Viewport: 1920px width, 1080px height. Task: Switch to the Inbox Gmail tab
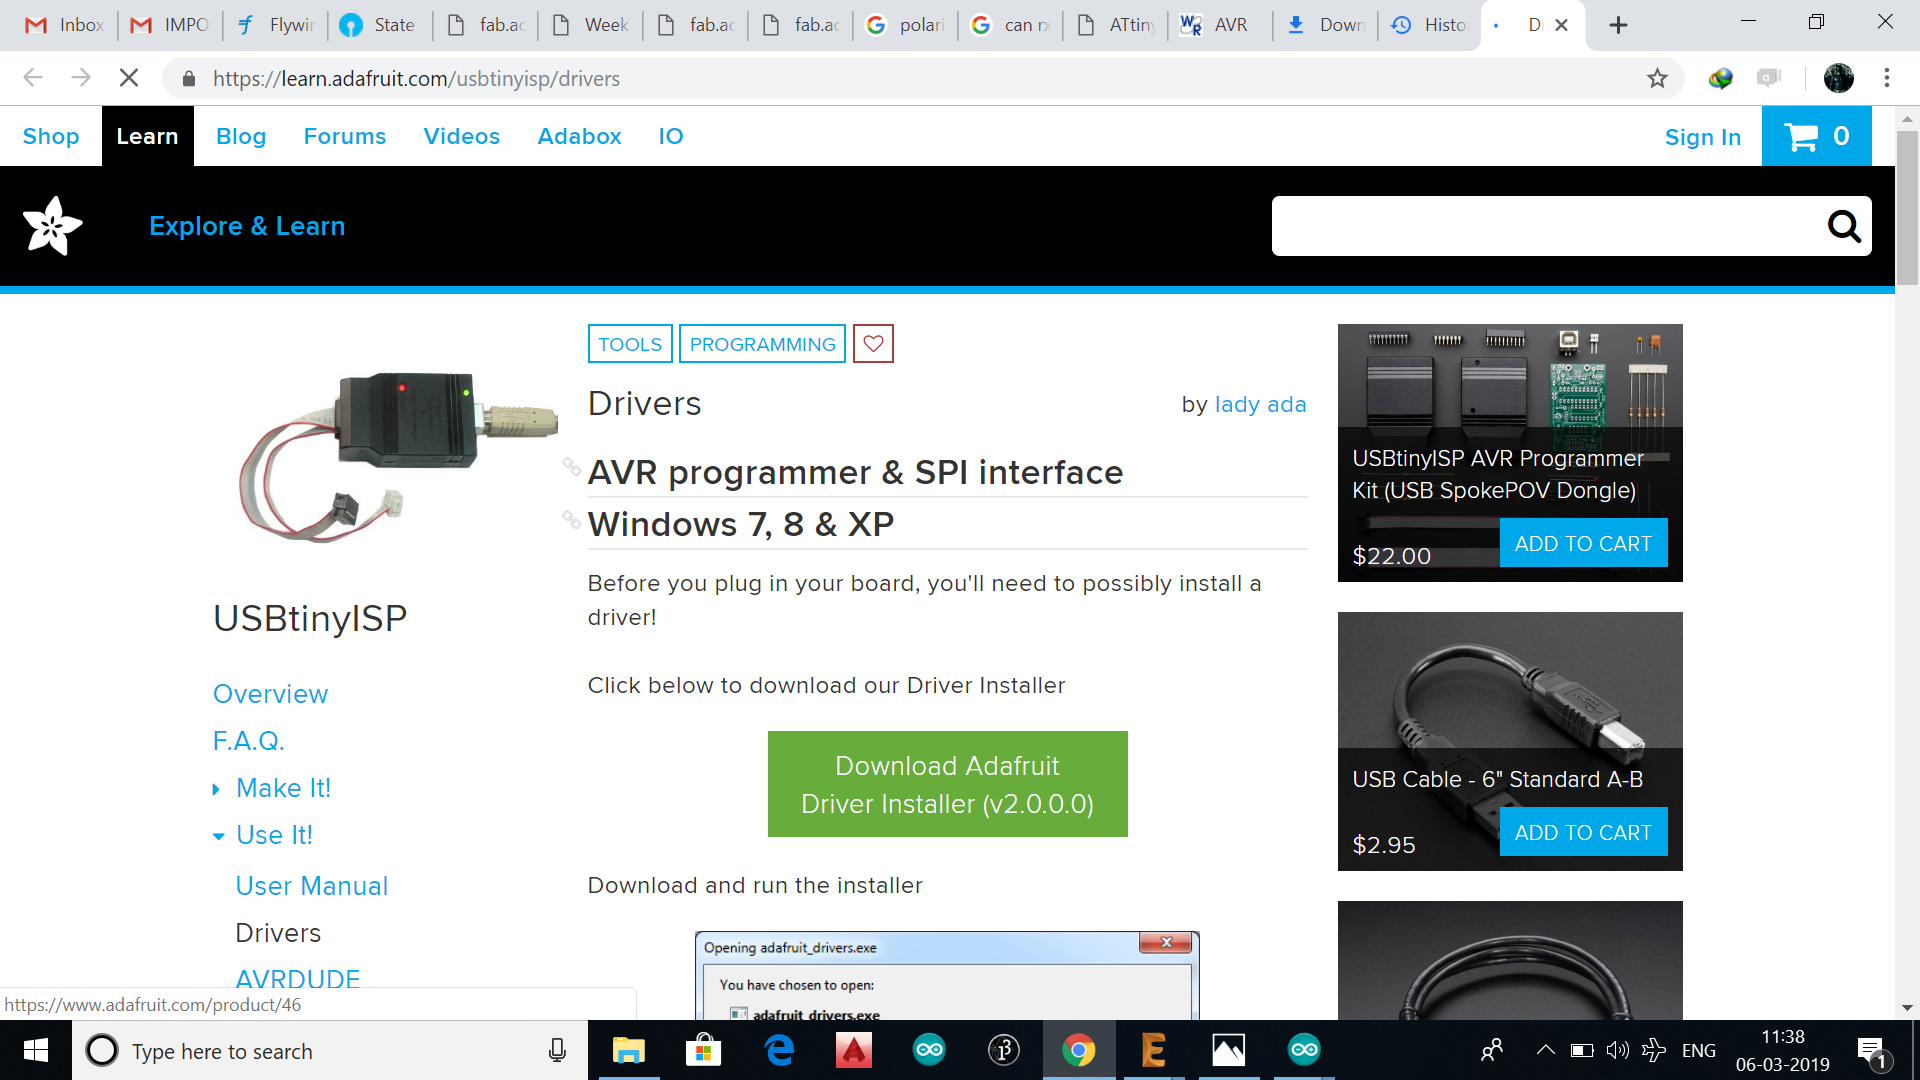tap(65, 25)
